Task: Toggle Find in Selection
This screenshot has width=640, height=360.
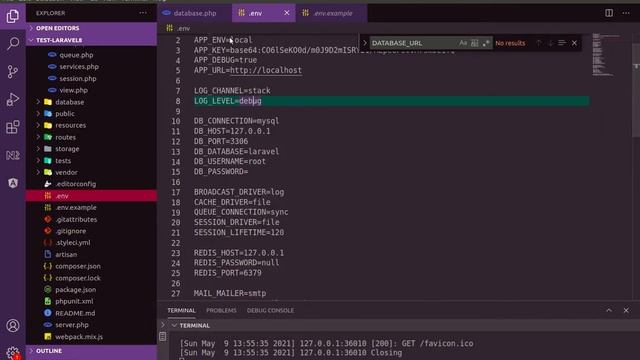Action: tap(562, 43)
